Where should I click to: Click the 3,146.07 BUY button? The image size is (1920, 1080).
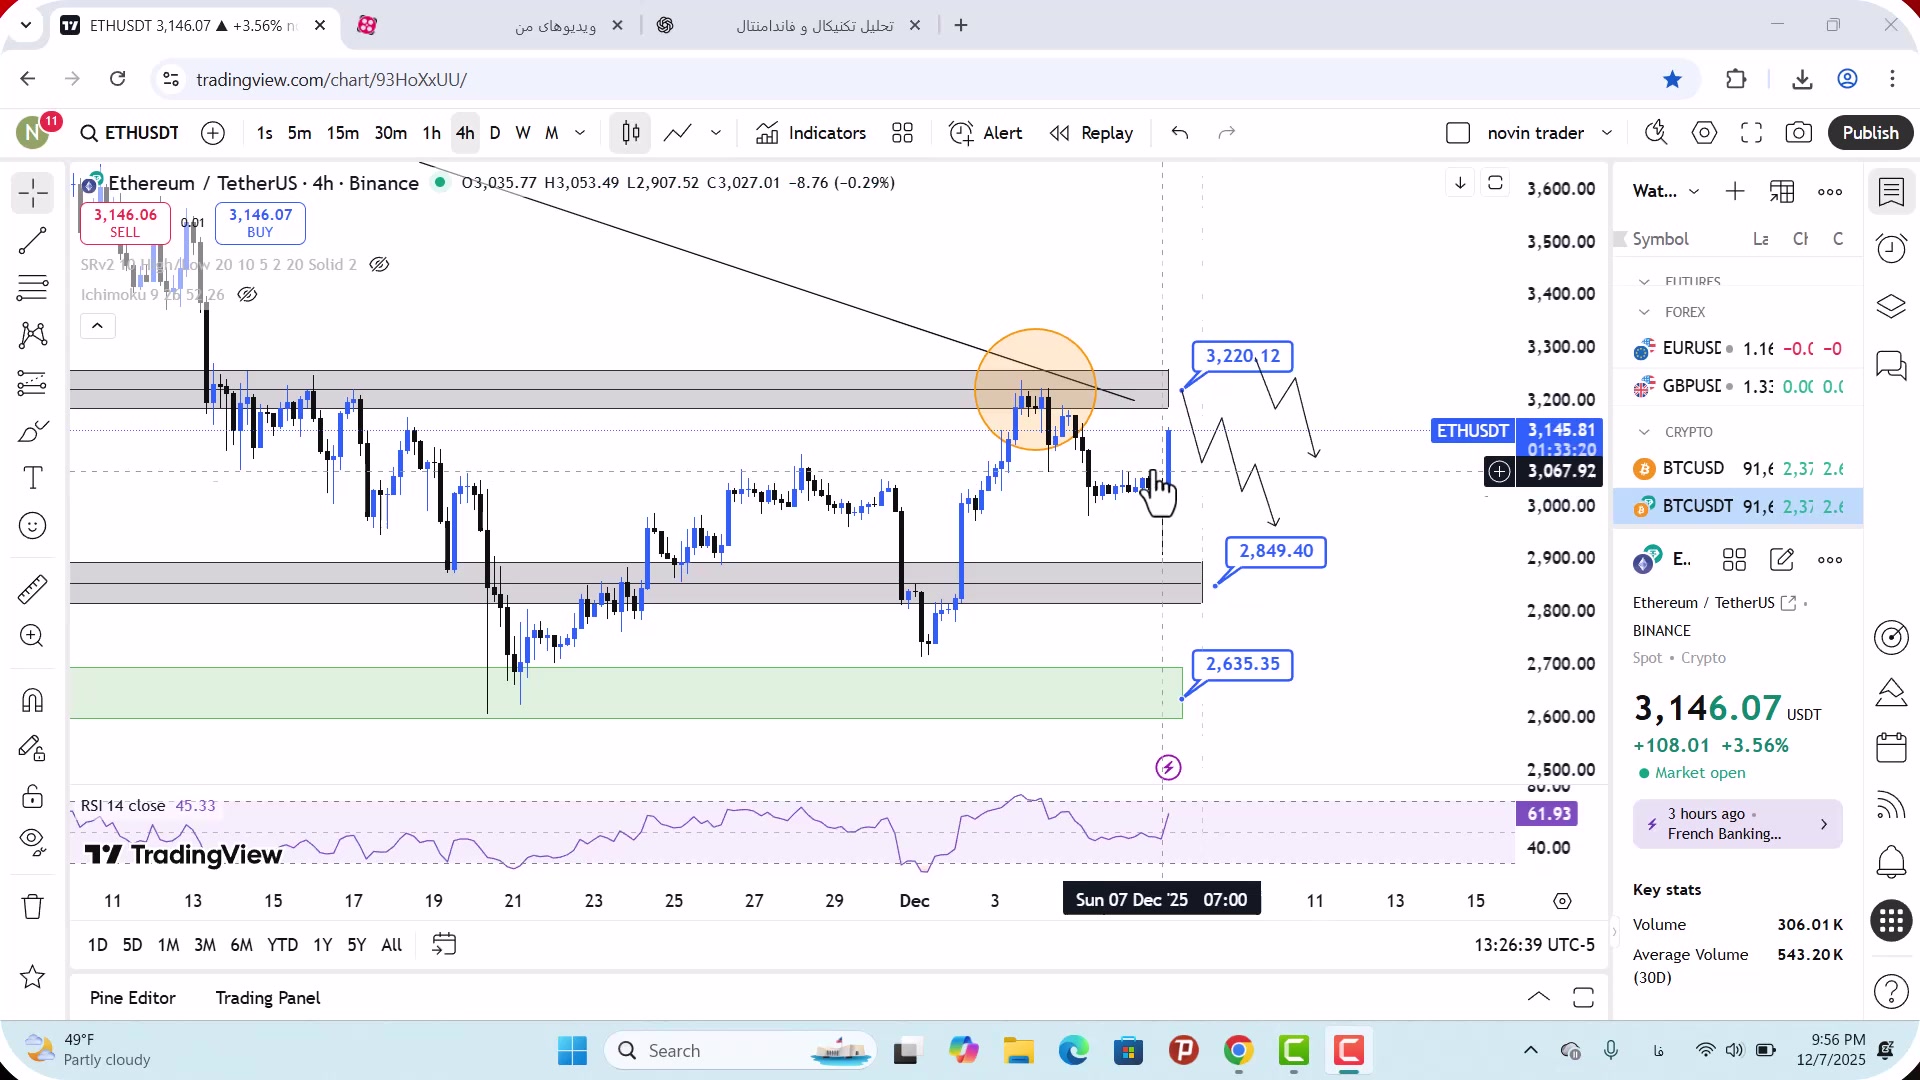click(260, 223)
